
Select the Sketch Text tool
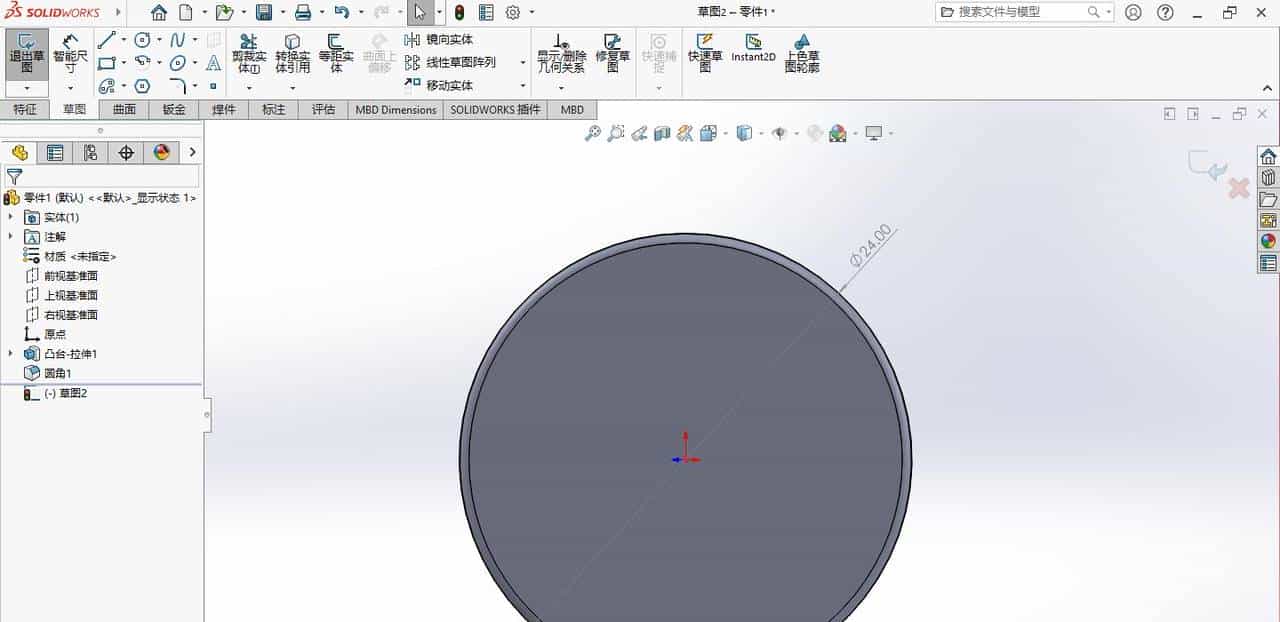211,63
